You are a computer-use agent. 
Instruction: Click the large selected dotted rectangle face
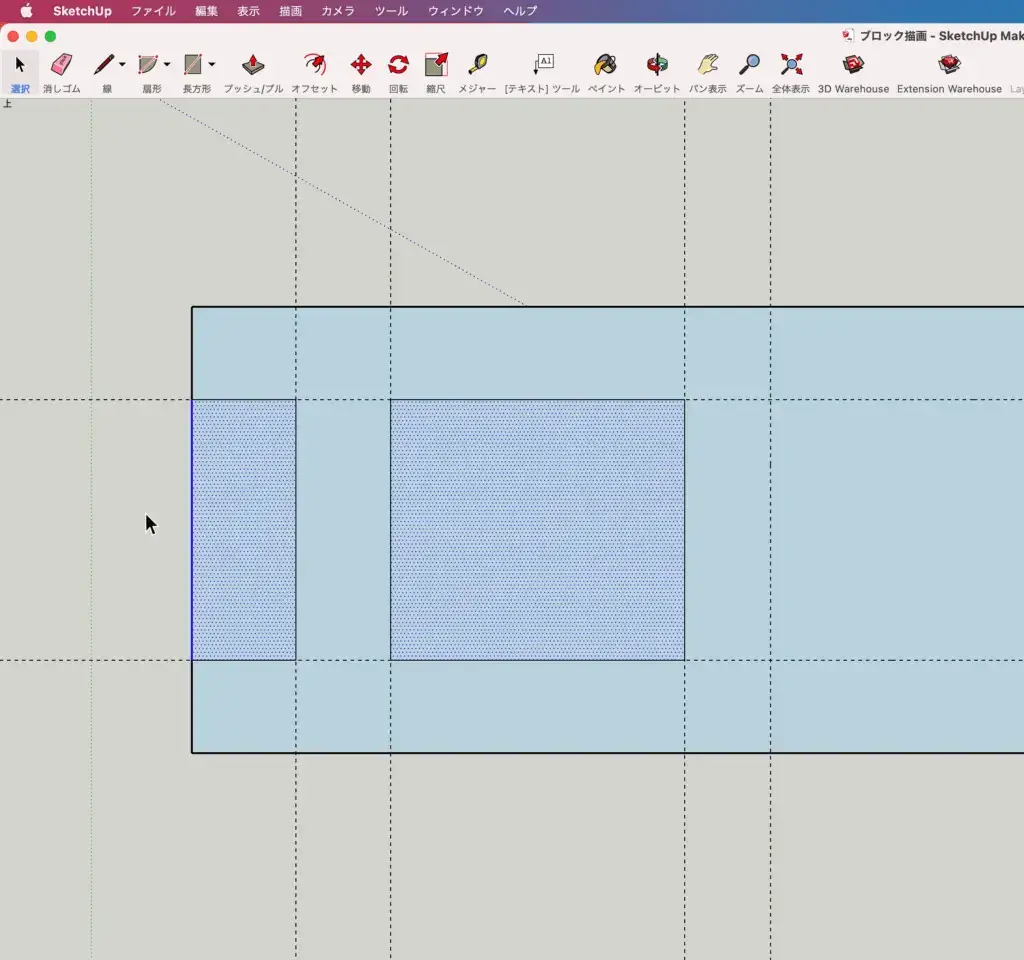click(537, 530)
